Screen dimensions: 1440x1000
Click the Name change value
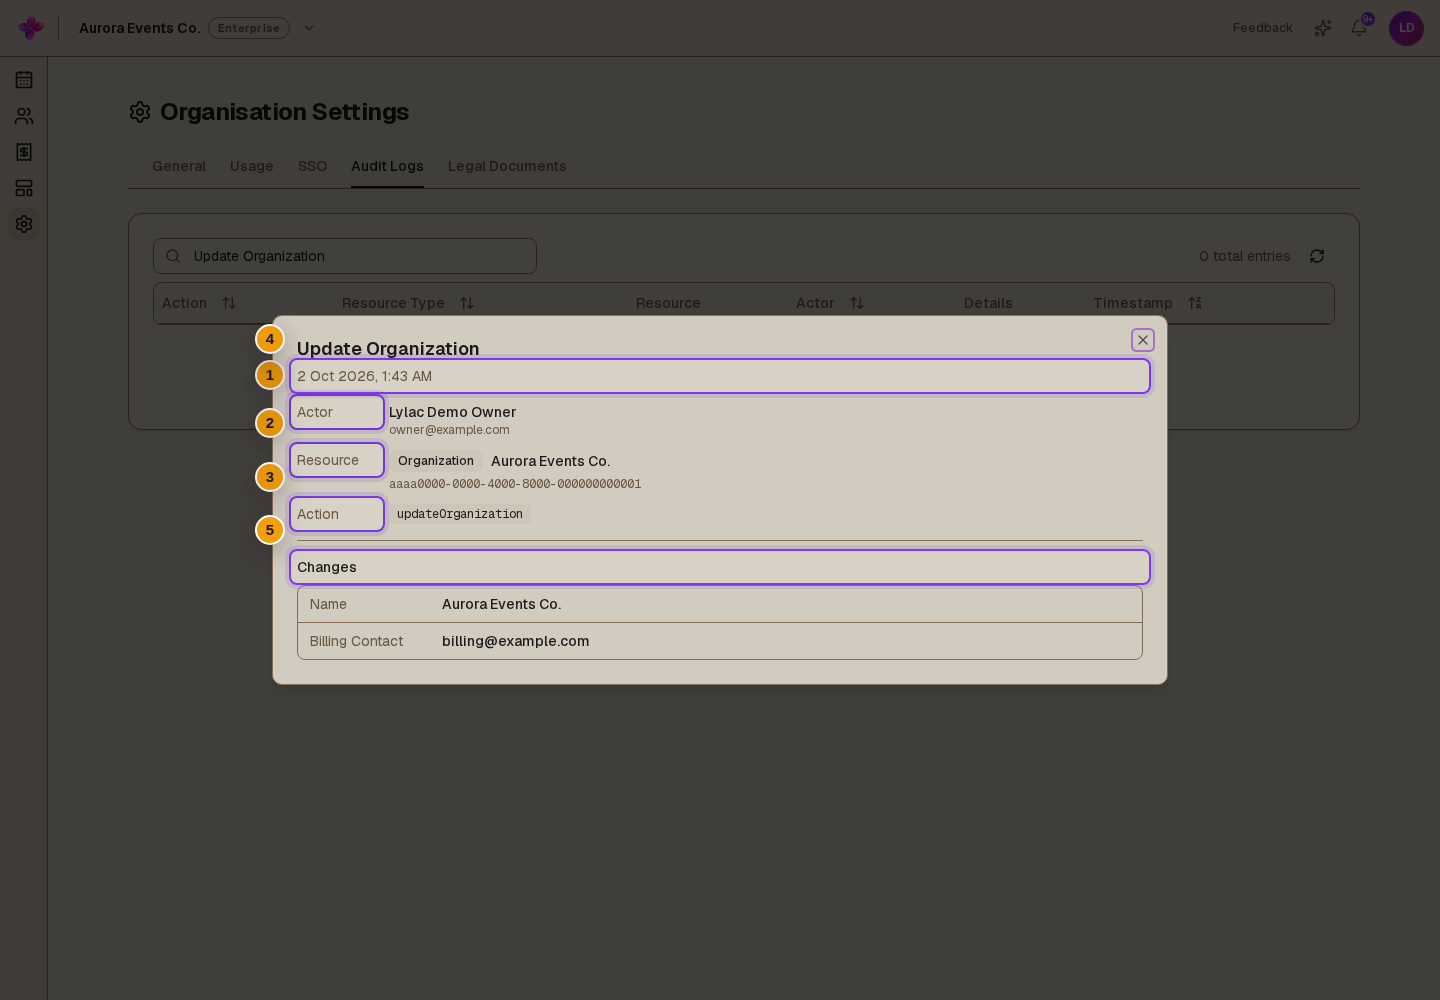502,604
